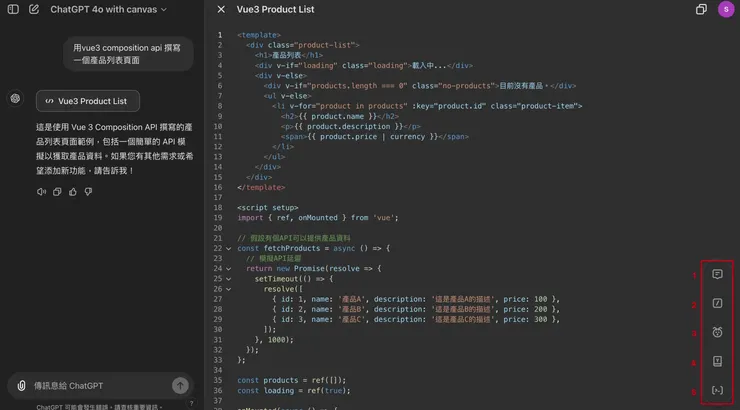Click the v-for product list item line
Image resolution: width=740 pixels, height=410 pixels.
[427, 106]
